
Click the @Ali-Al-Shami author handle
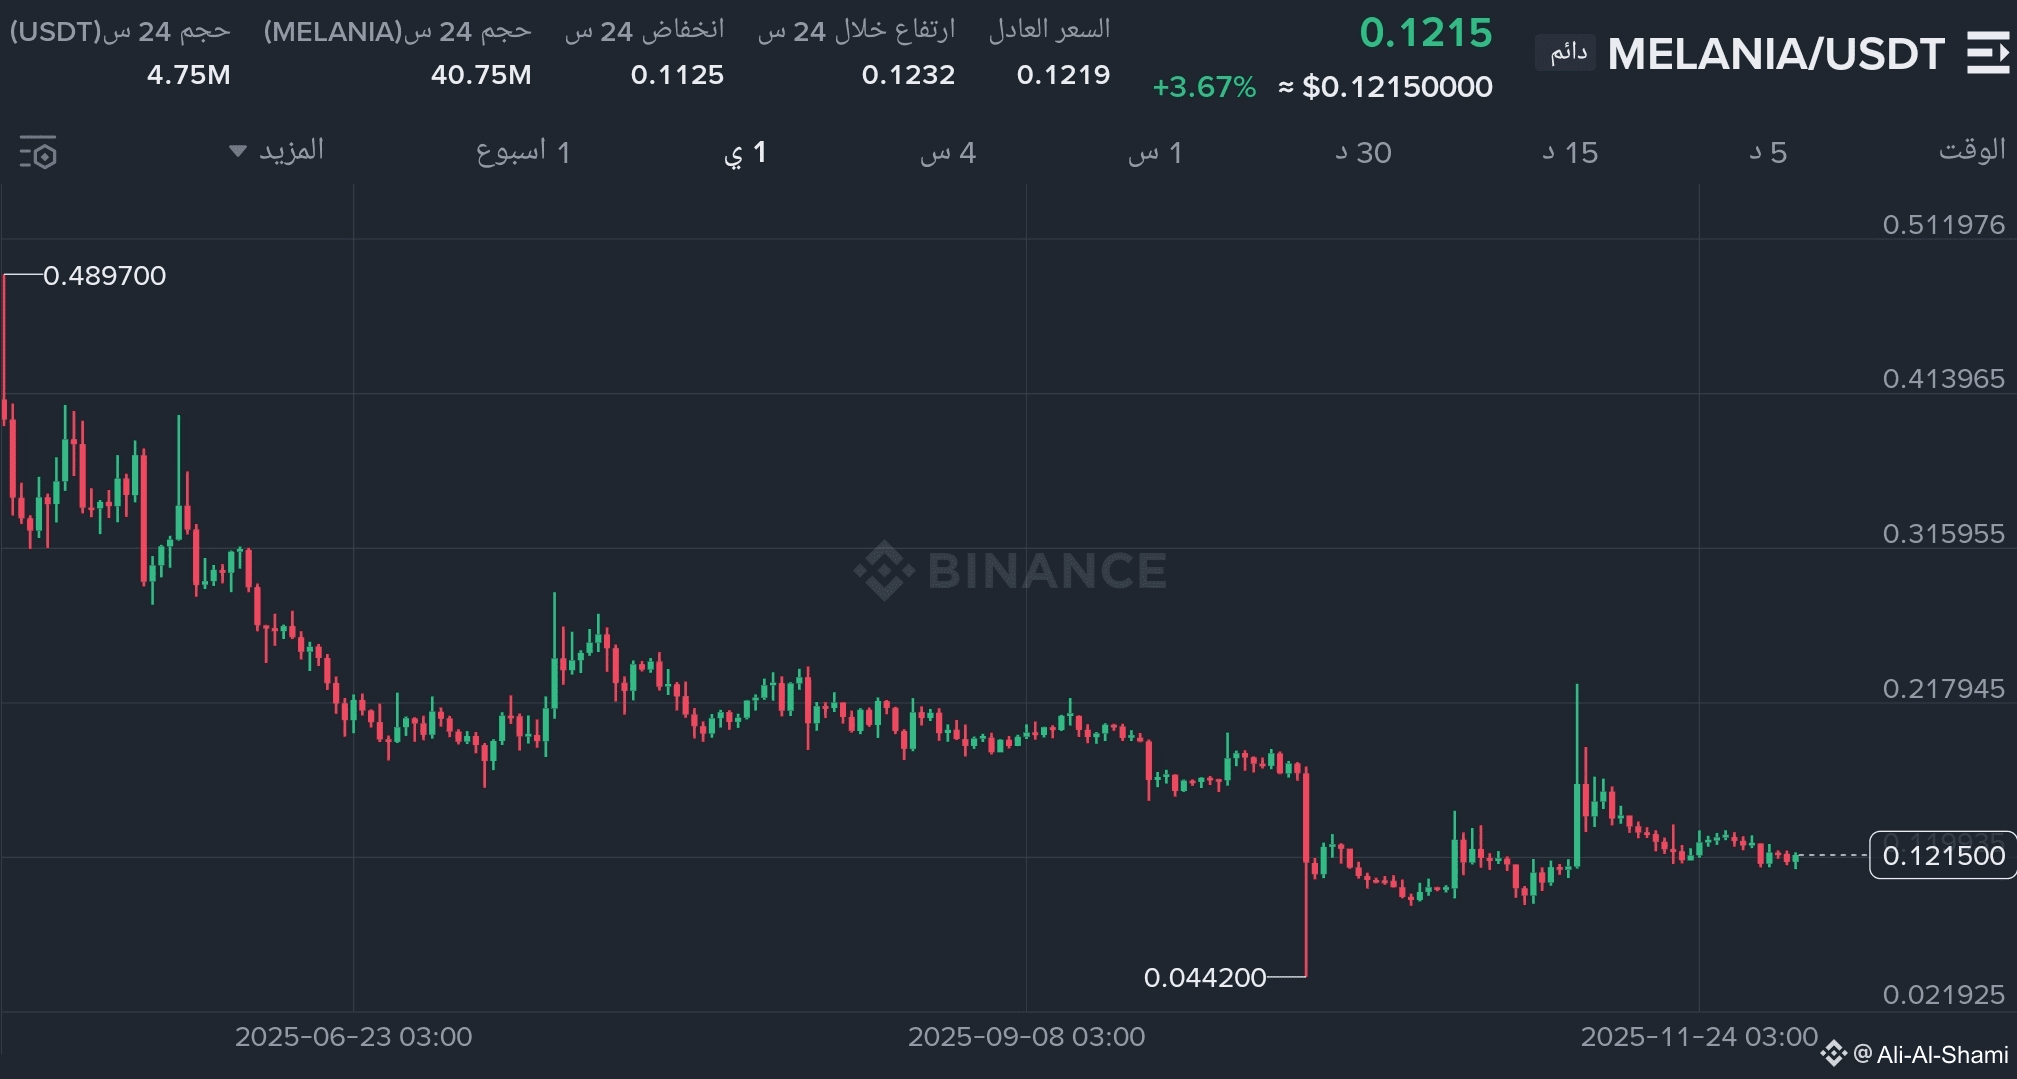1931,1054
